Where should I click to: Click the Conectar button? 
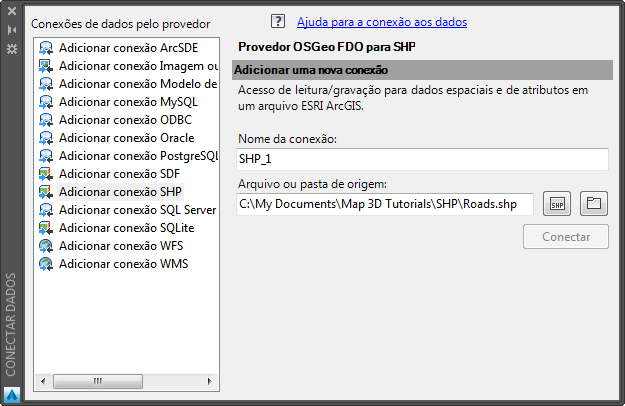pos(566,237)
